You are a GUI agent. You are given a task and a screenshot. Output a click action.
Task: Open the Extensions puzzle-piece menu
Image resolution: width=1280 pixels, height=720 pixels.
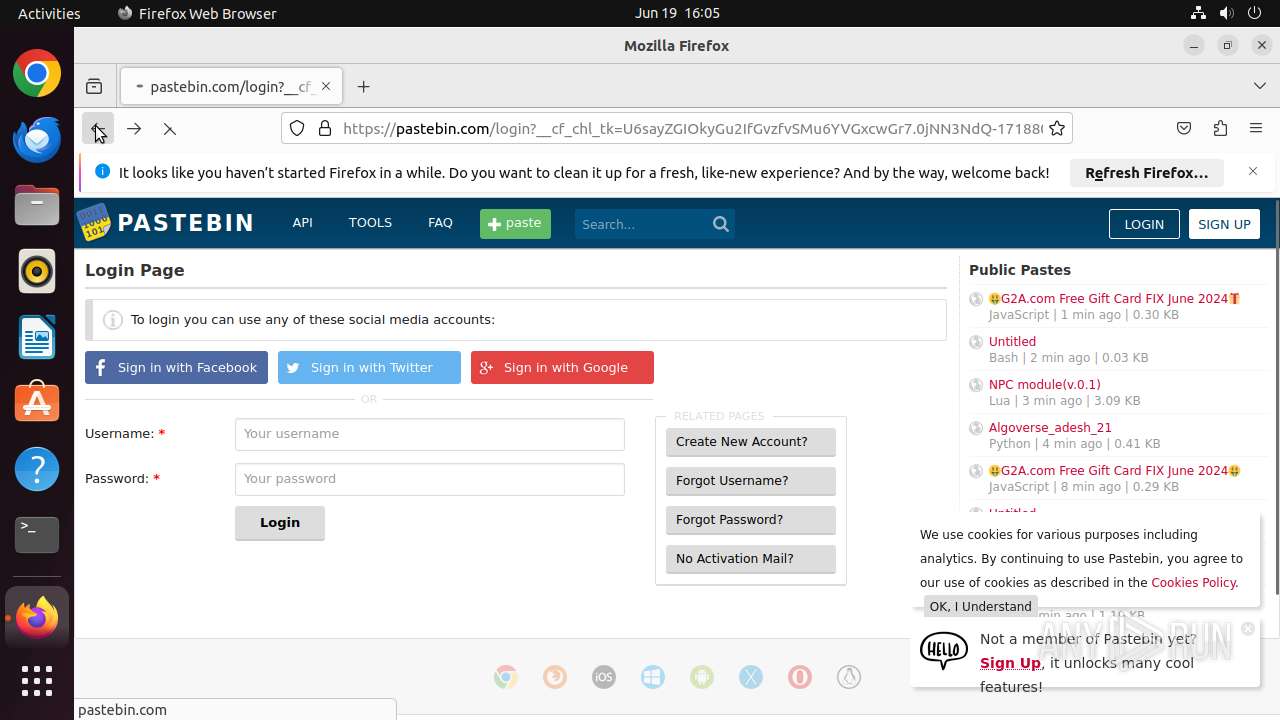point(1220,128)
